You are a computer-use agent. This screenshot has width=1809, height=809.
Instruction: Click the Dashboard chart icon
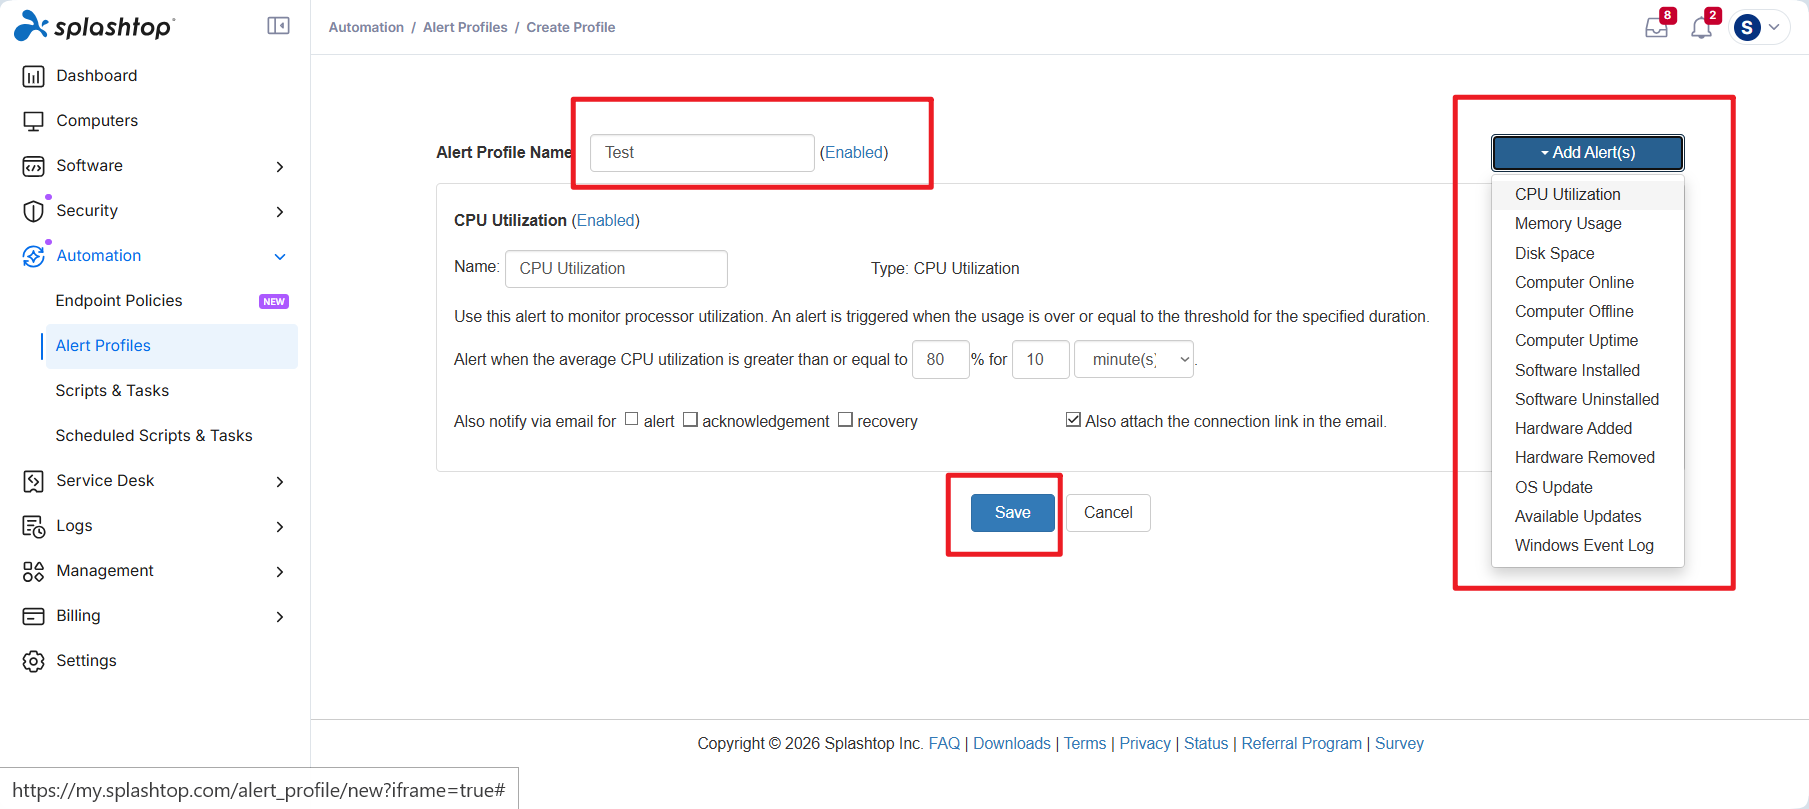pyautogui.click(x=33, y=76)
